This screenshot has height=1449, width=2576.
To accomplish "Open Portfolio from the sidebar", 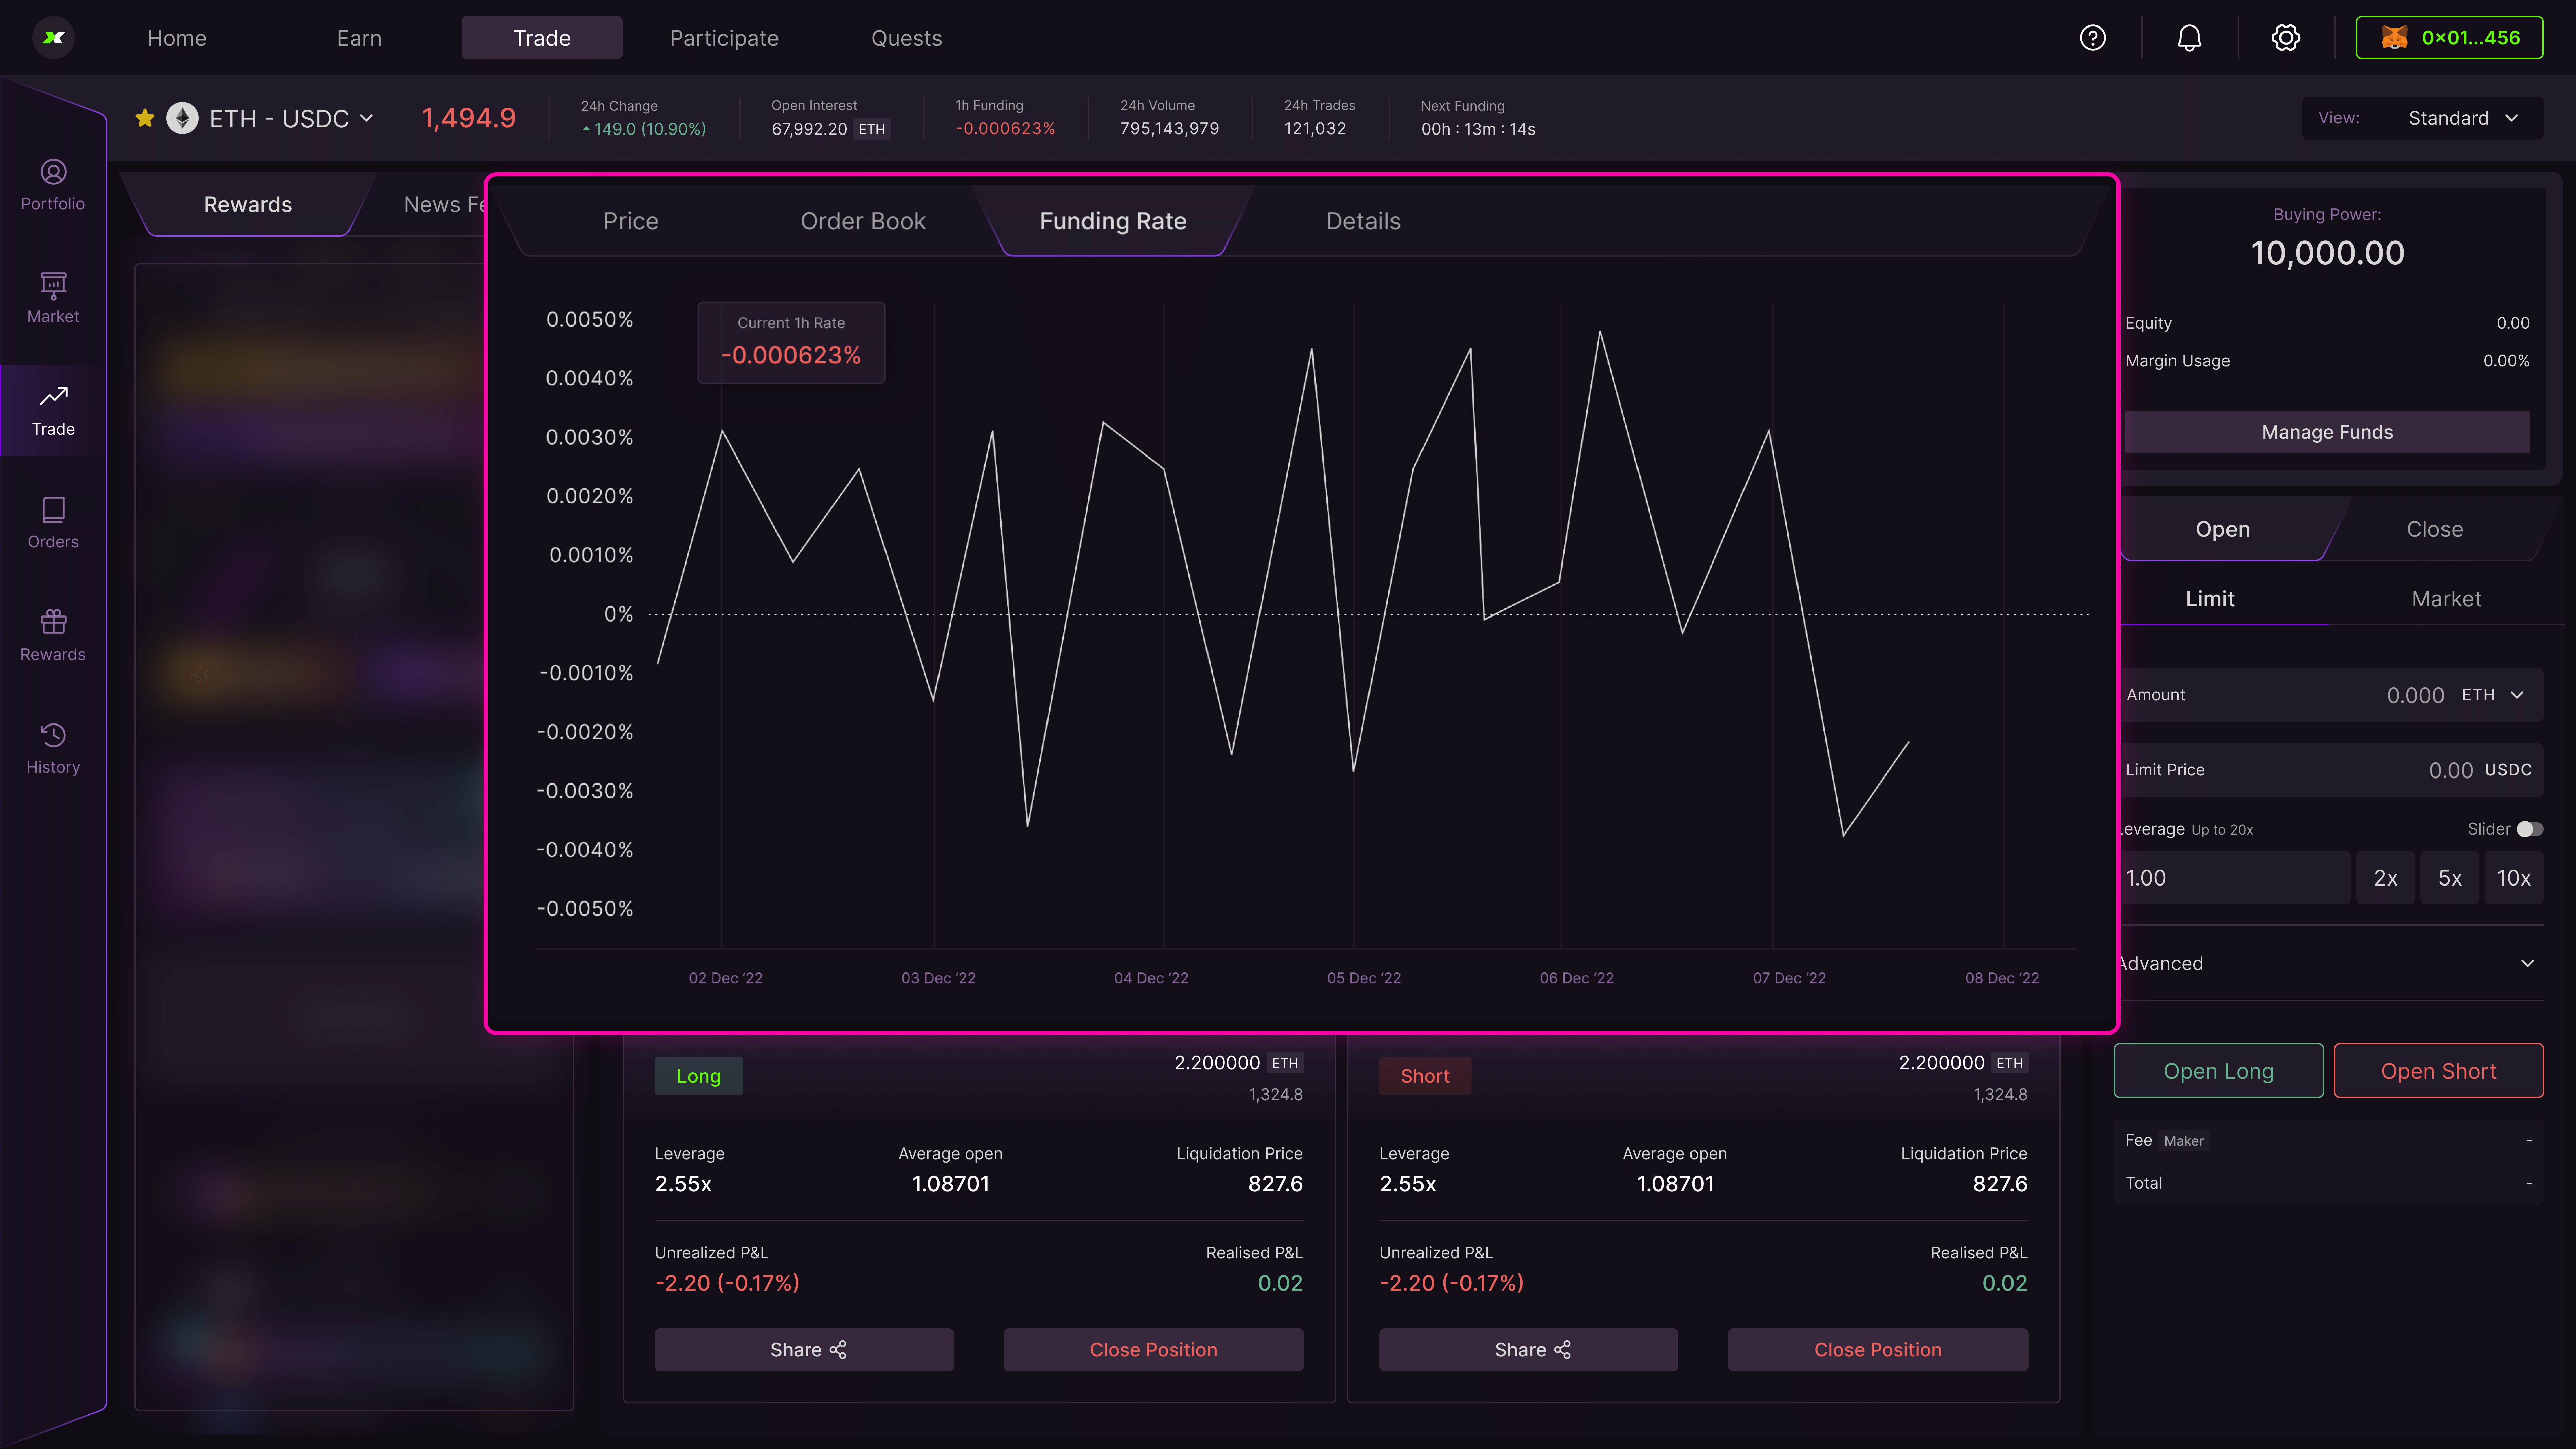I will pos(53,186).
